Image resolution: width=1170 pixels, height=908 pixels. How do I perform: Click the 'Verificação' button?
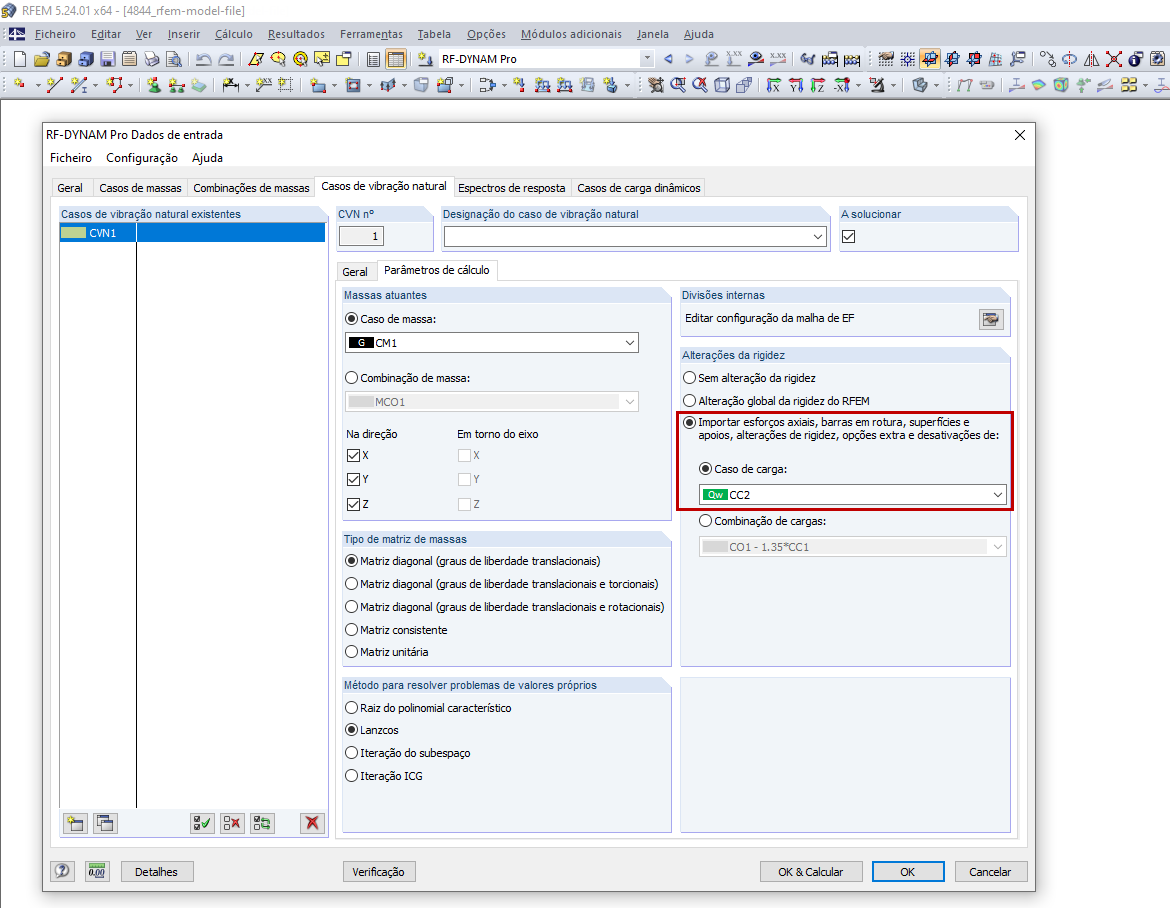coord(378,871)
